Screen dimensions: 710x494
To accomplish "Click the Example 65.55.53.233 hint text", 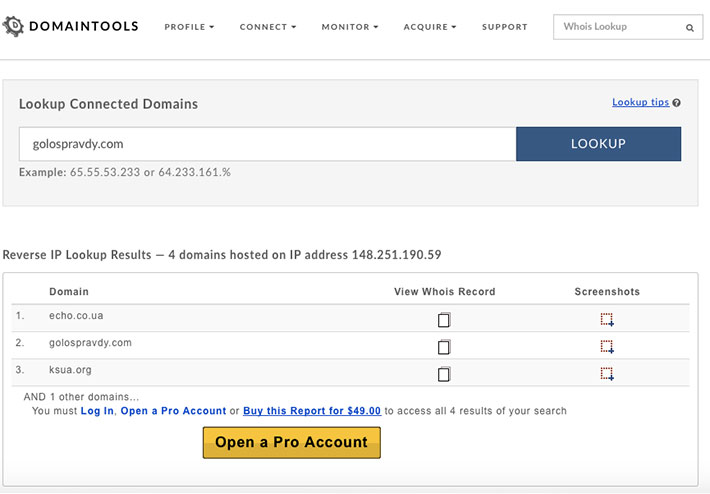I will (x=125, y=173).
